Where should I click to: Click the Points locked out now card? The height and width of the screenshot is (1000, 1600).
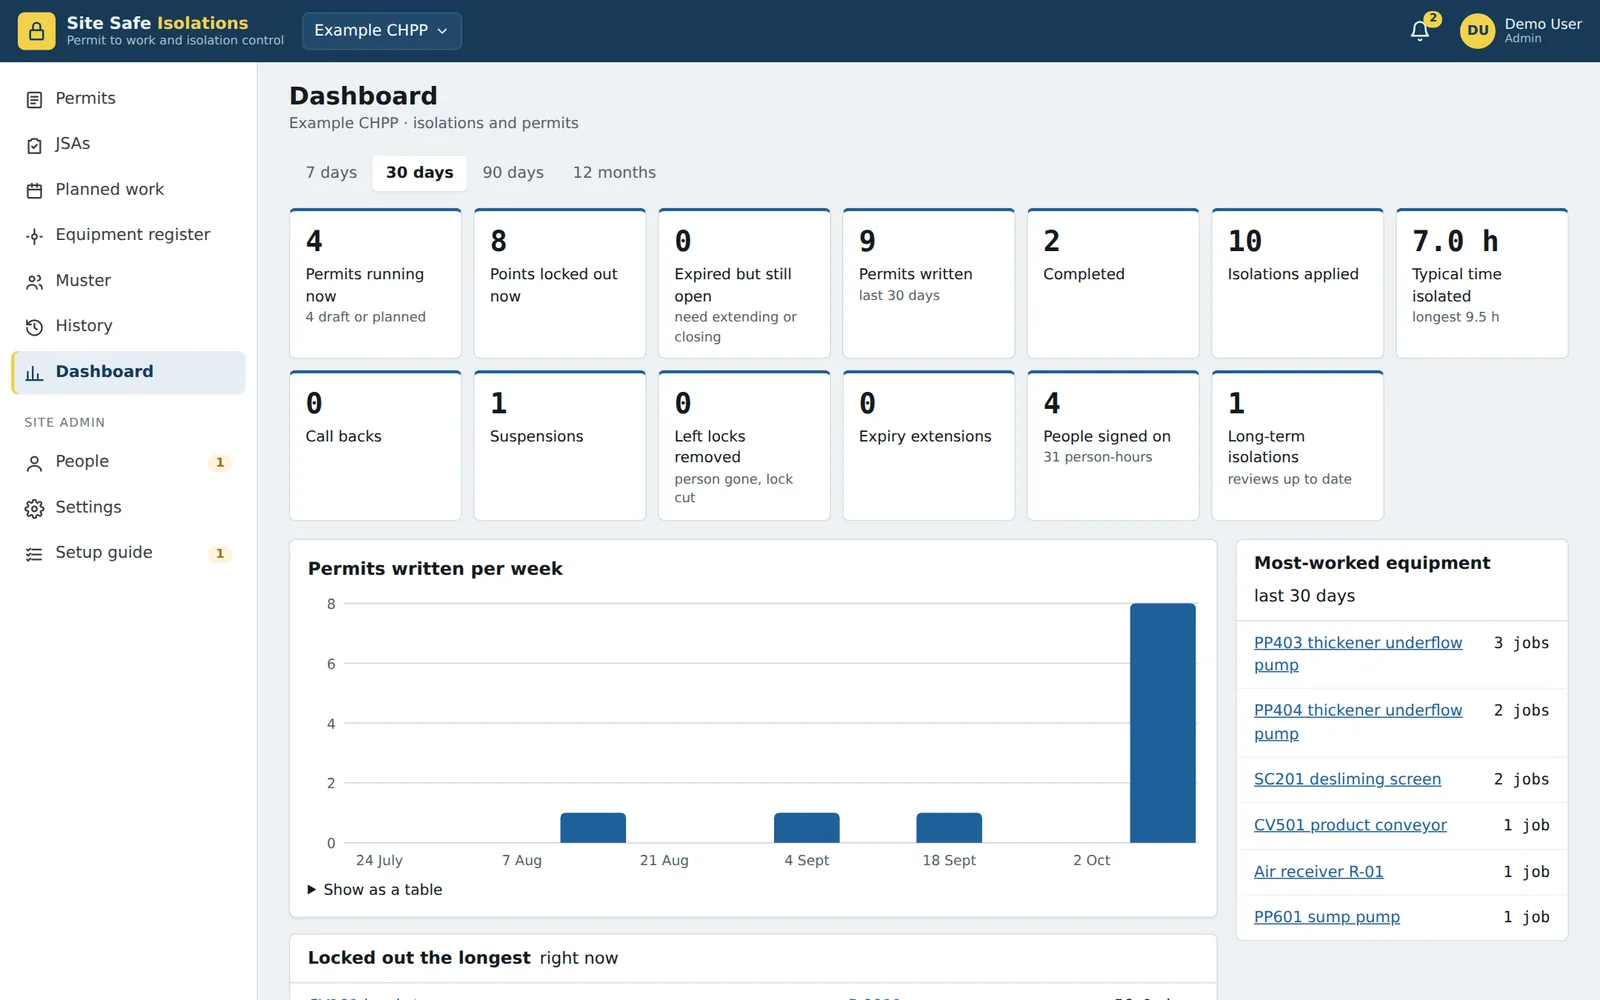tap(560, 283)
